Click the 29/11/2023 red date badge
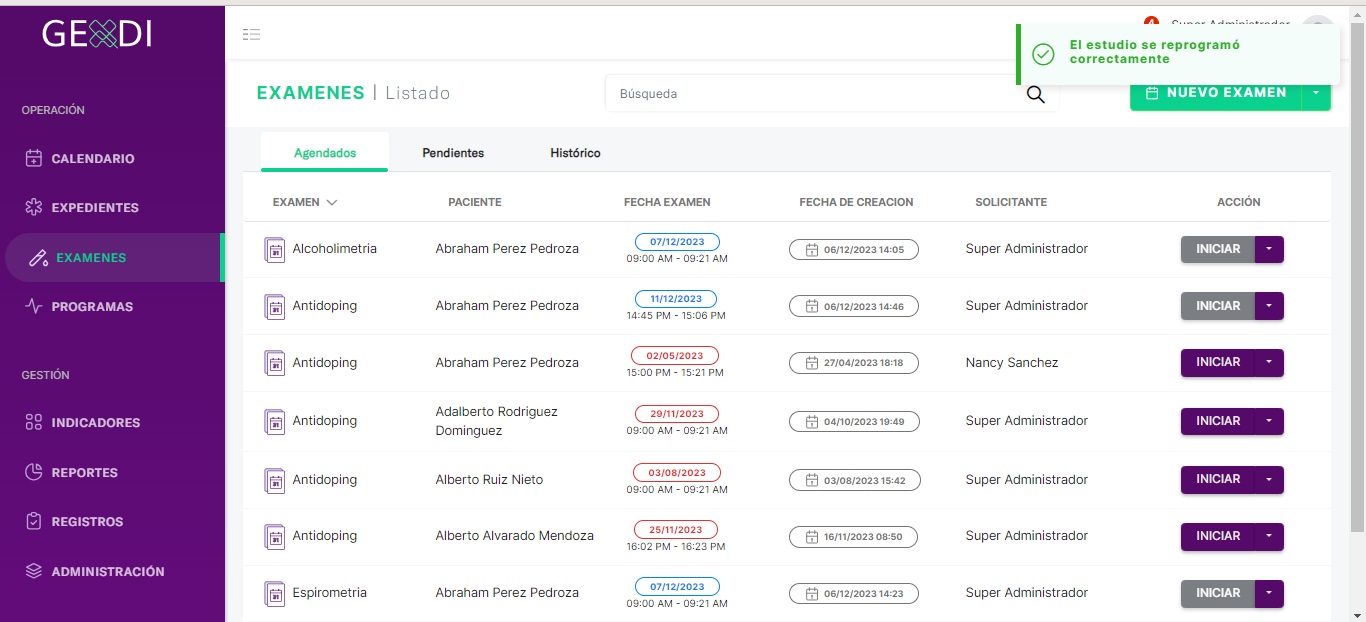Viewport: 1366px width, 622px height. tap(676, 413)
